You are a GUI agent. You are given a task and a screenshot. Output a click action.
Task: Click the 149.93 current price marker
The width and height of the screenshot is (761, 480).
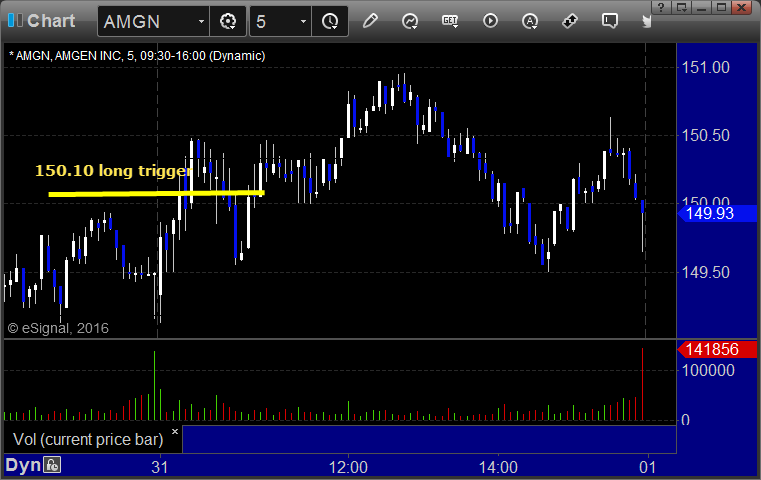[x=717, y=213]
